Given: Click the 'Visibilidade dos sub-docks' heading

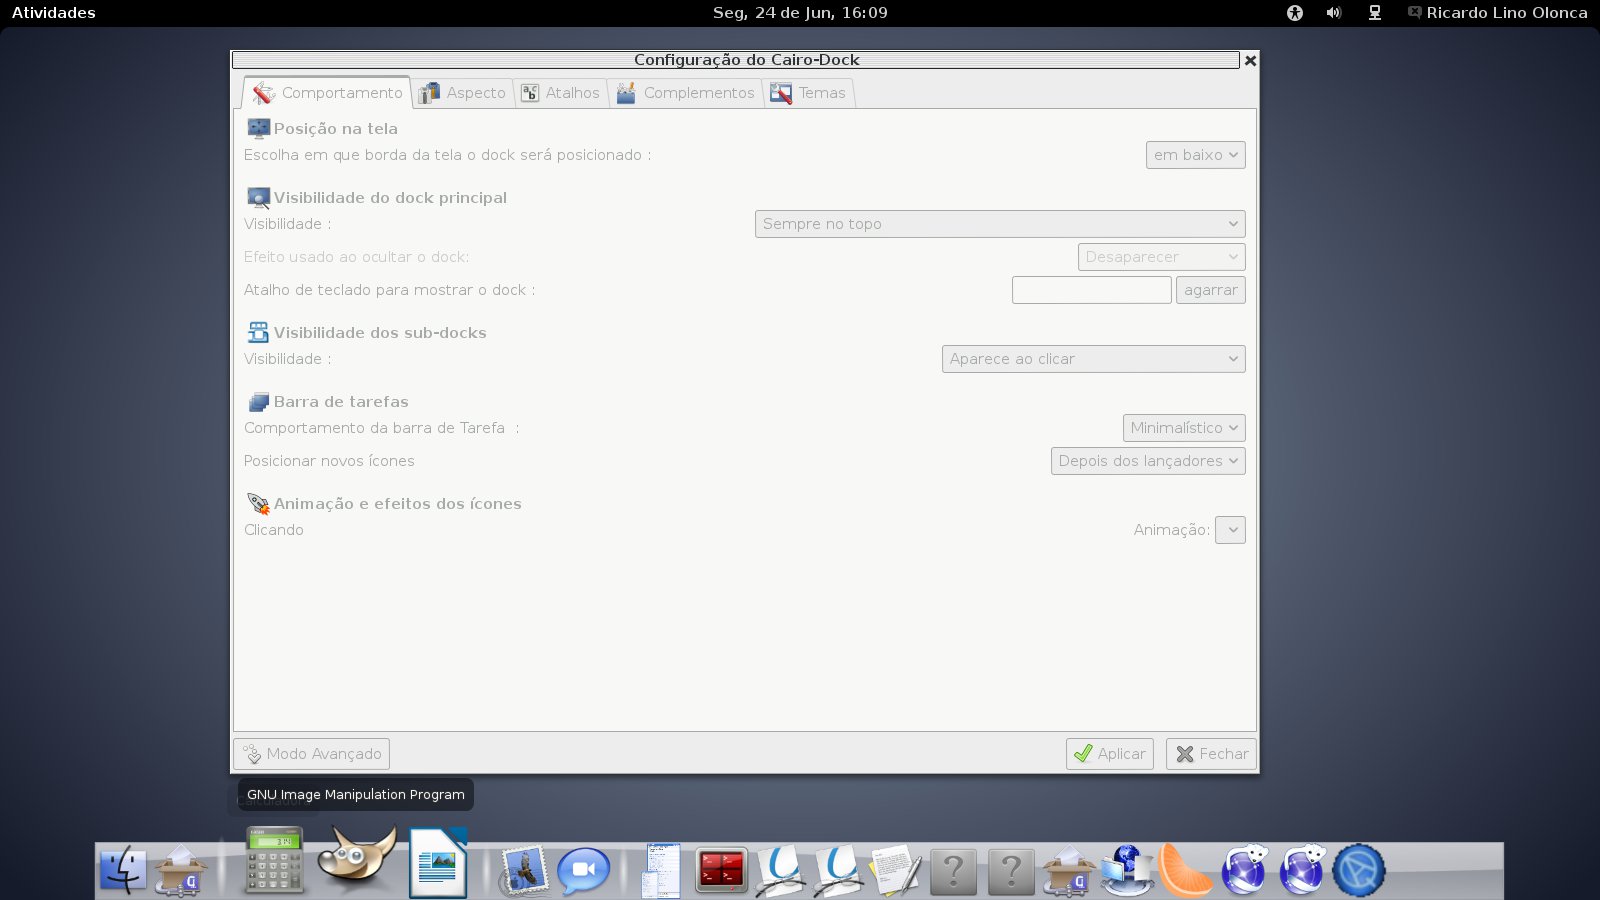Looking at the screenshot, I should (x=380, y=333).
